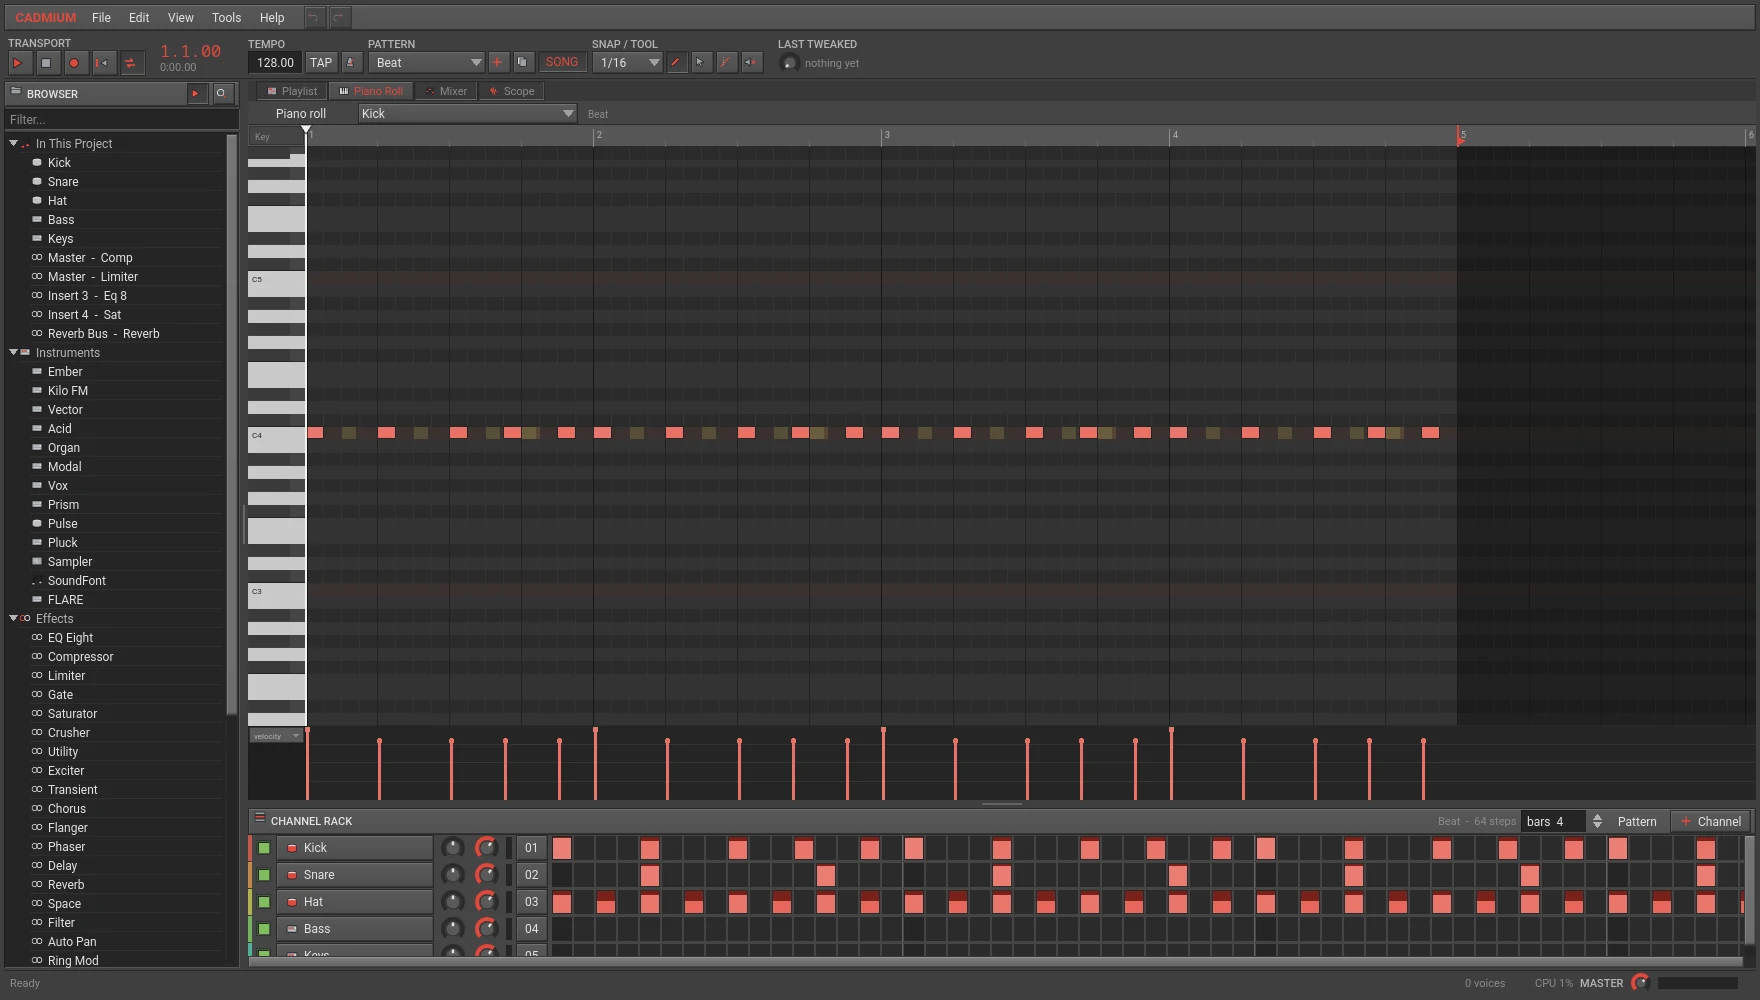
Task: Click the master volume knob in status bar
Action: pos(1640,983)
